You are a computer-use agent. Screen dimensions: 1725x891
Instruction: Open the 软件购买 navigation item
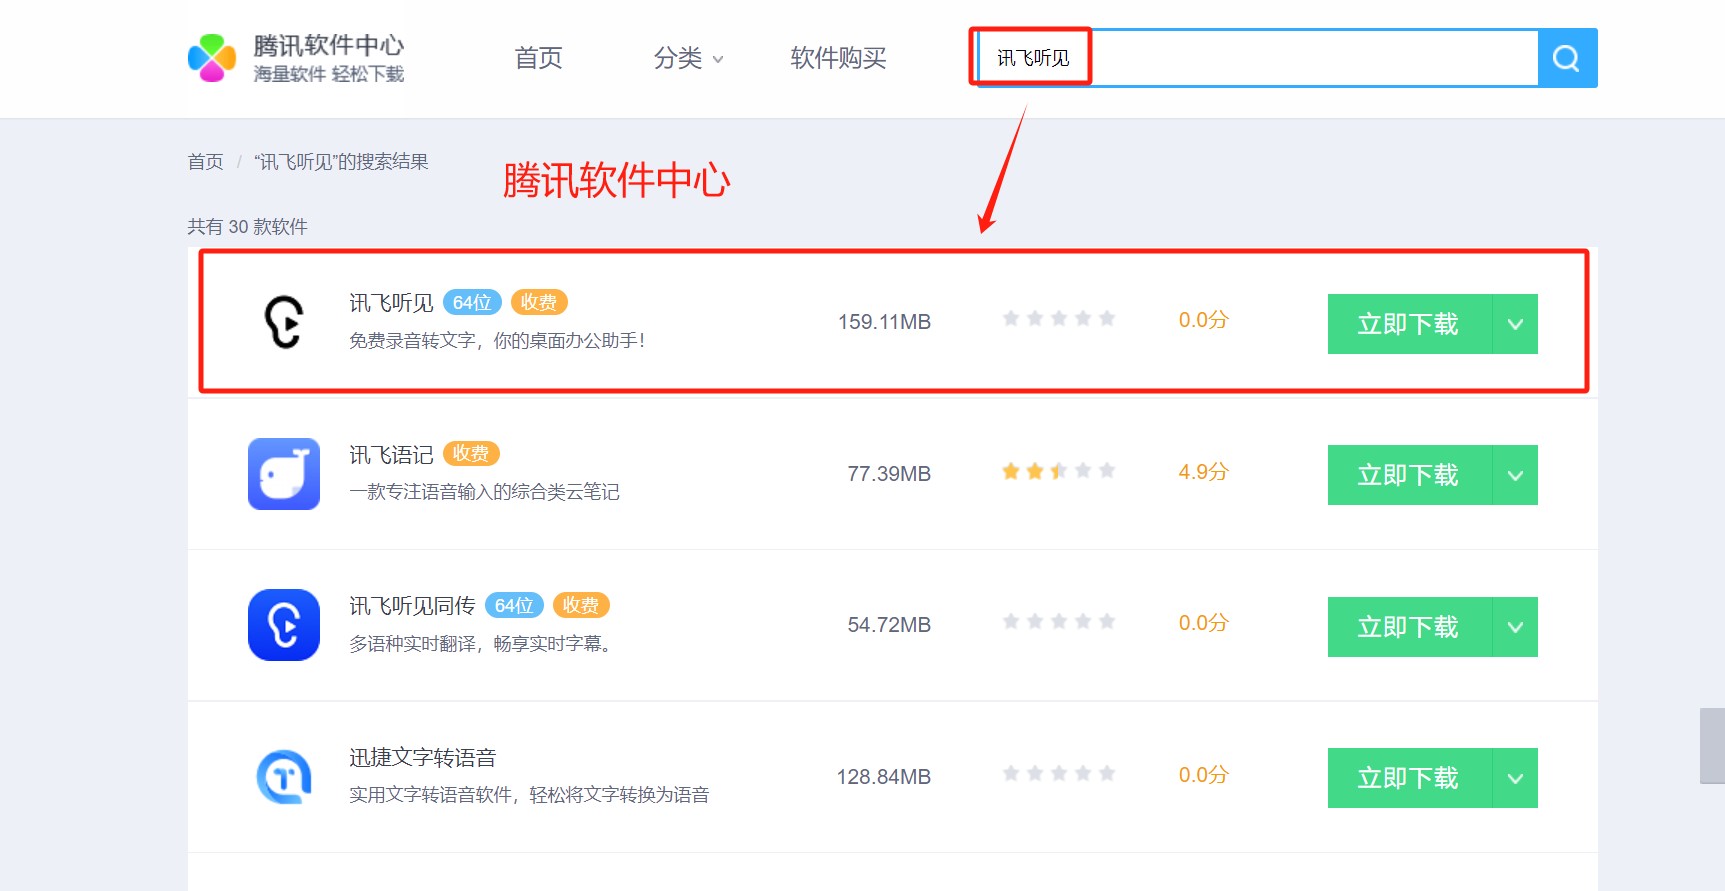[x=838, y=58]
